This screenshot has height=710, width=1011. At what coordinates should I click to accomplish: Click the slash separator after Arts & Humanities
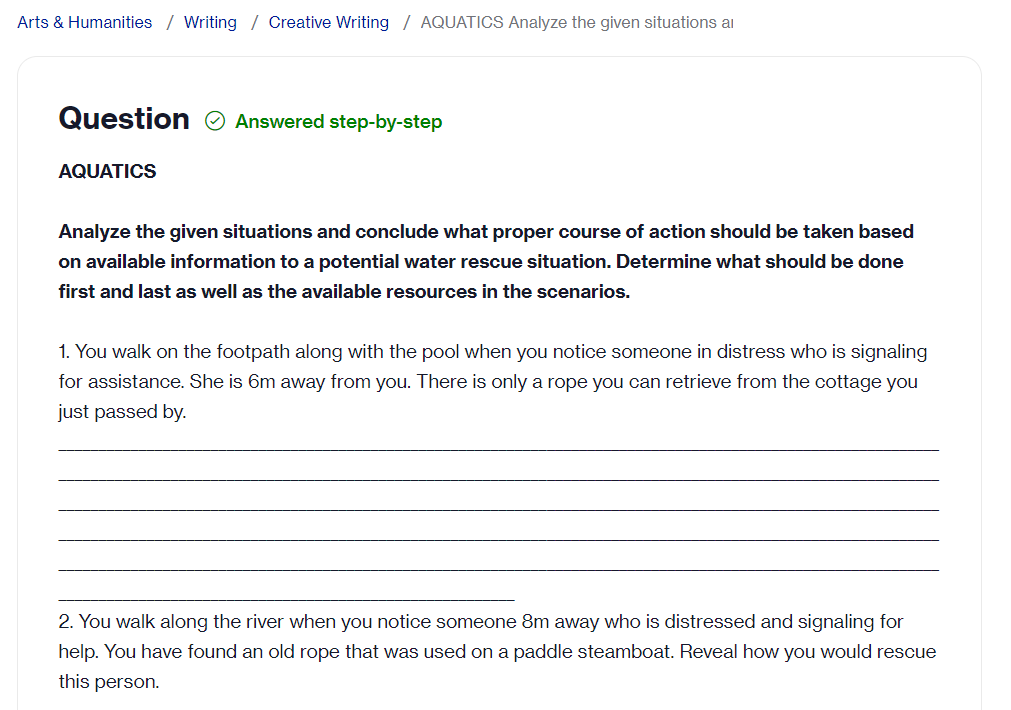pos(170,23)
